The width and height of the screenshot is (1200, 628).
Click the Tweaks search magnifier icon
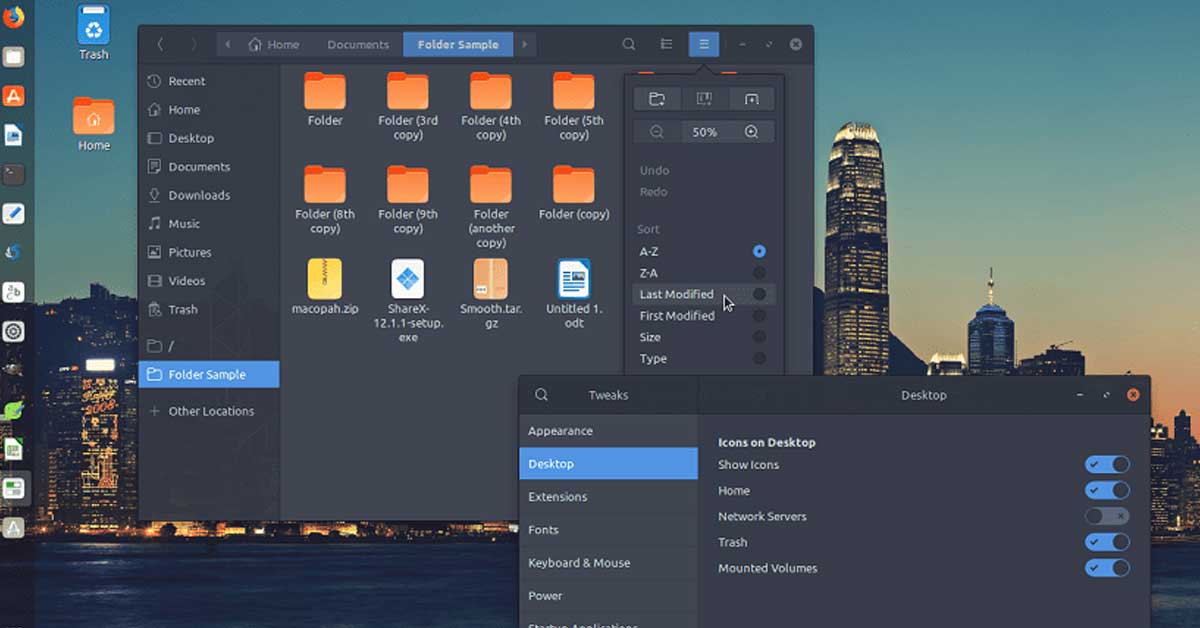point(541,395)
